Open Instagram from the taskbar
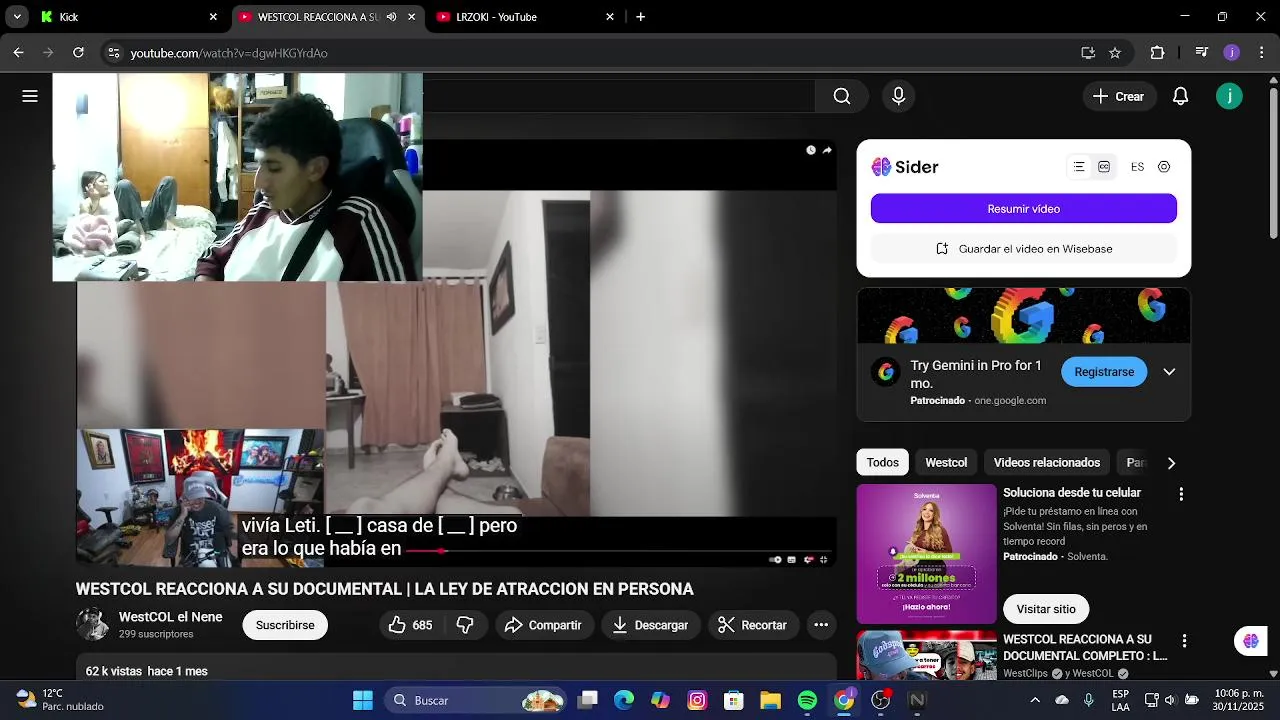 tap(697, 700)
